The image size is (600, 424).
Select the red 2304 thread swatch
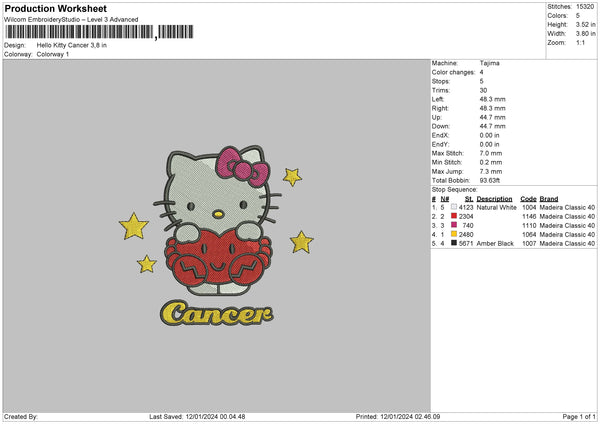coord(455,216)
